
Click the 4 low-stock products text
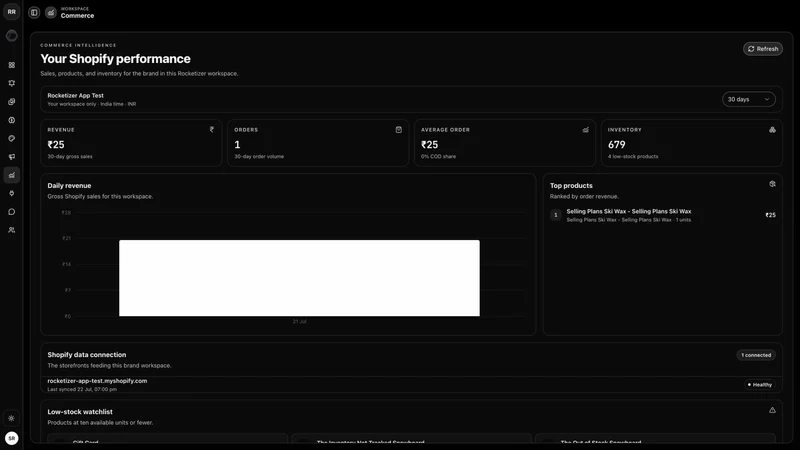click(633, 157)
